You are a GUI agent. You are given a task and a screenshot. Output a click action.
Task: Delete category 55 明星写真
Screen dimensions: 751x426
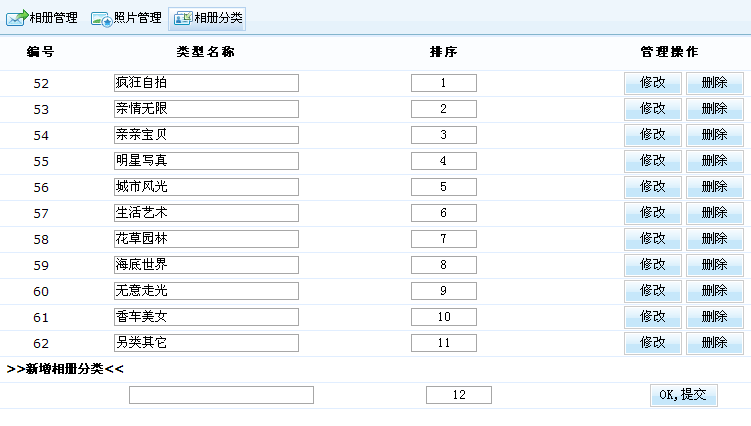pos(715,161)
